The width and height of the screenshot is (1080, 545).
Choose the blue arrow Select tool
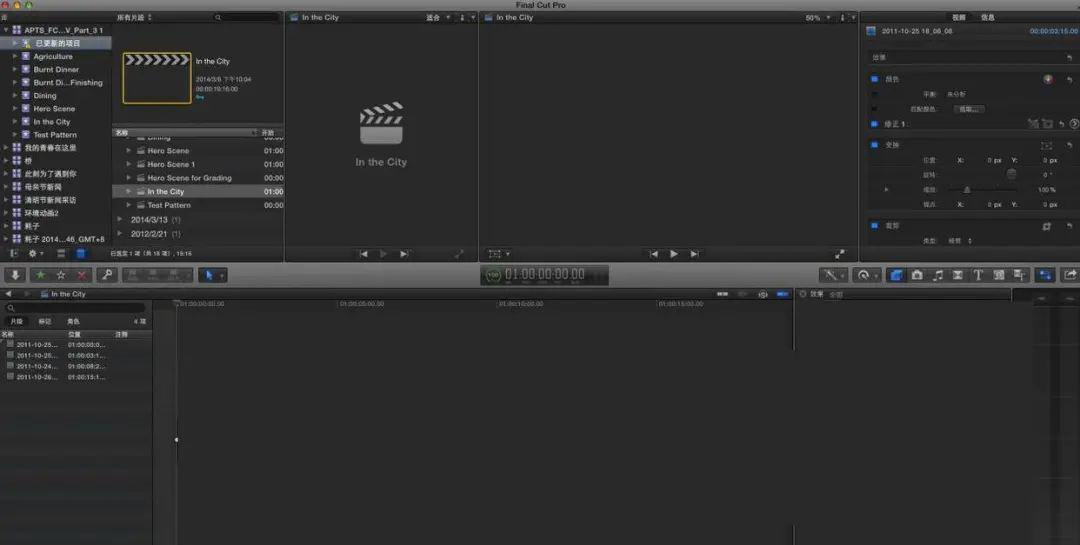(210, 275)
